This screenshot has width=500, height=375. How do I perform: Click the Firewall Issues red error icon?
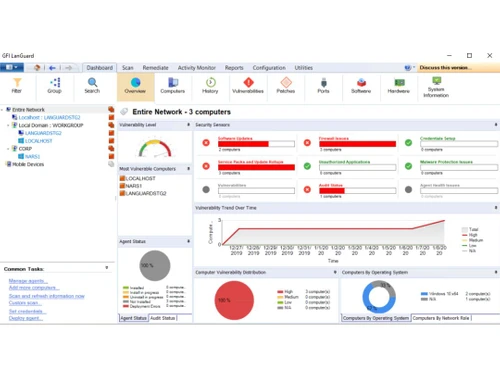pyautogui.click(x=307, y=143)
